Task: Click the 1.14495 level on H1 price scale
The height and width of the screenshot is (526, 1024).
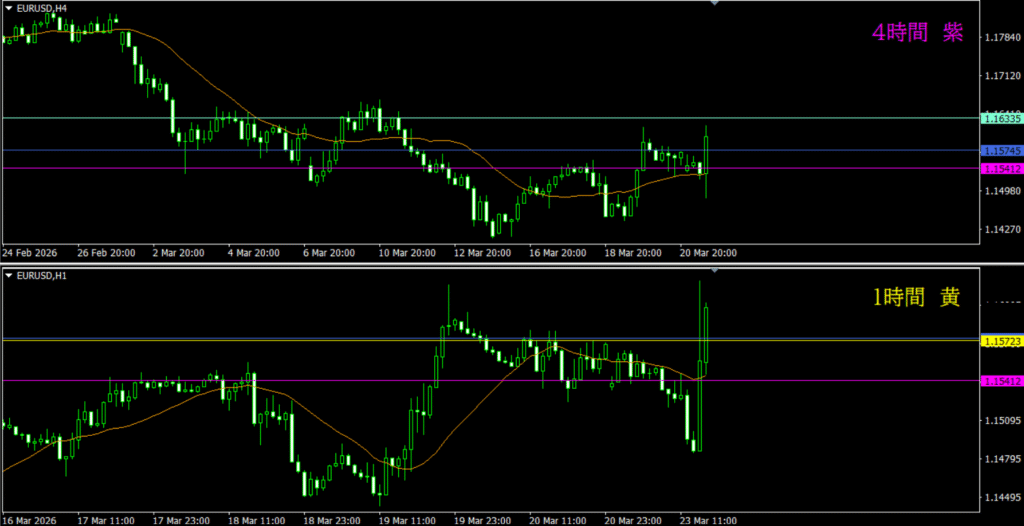Action: [x=1001, y=498]
